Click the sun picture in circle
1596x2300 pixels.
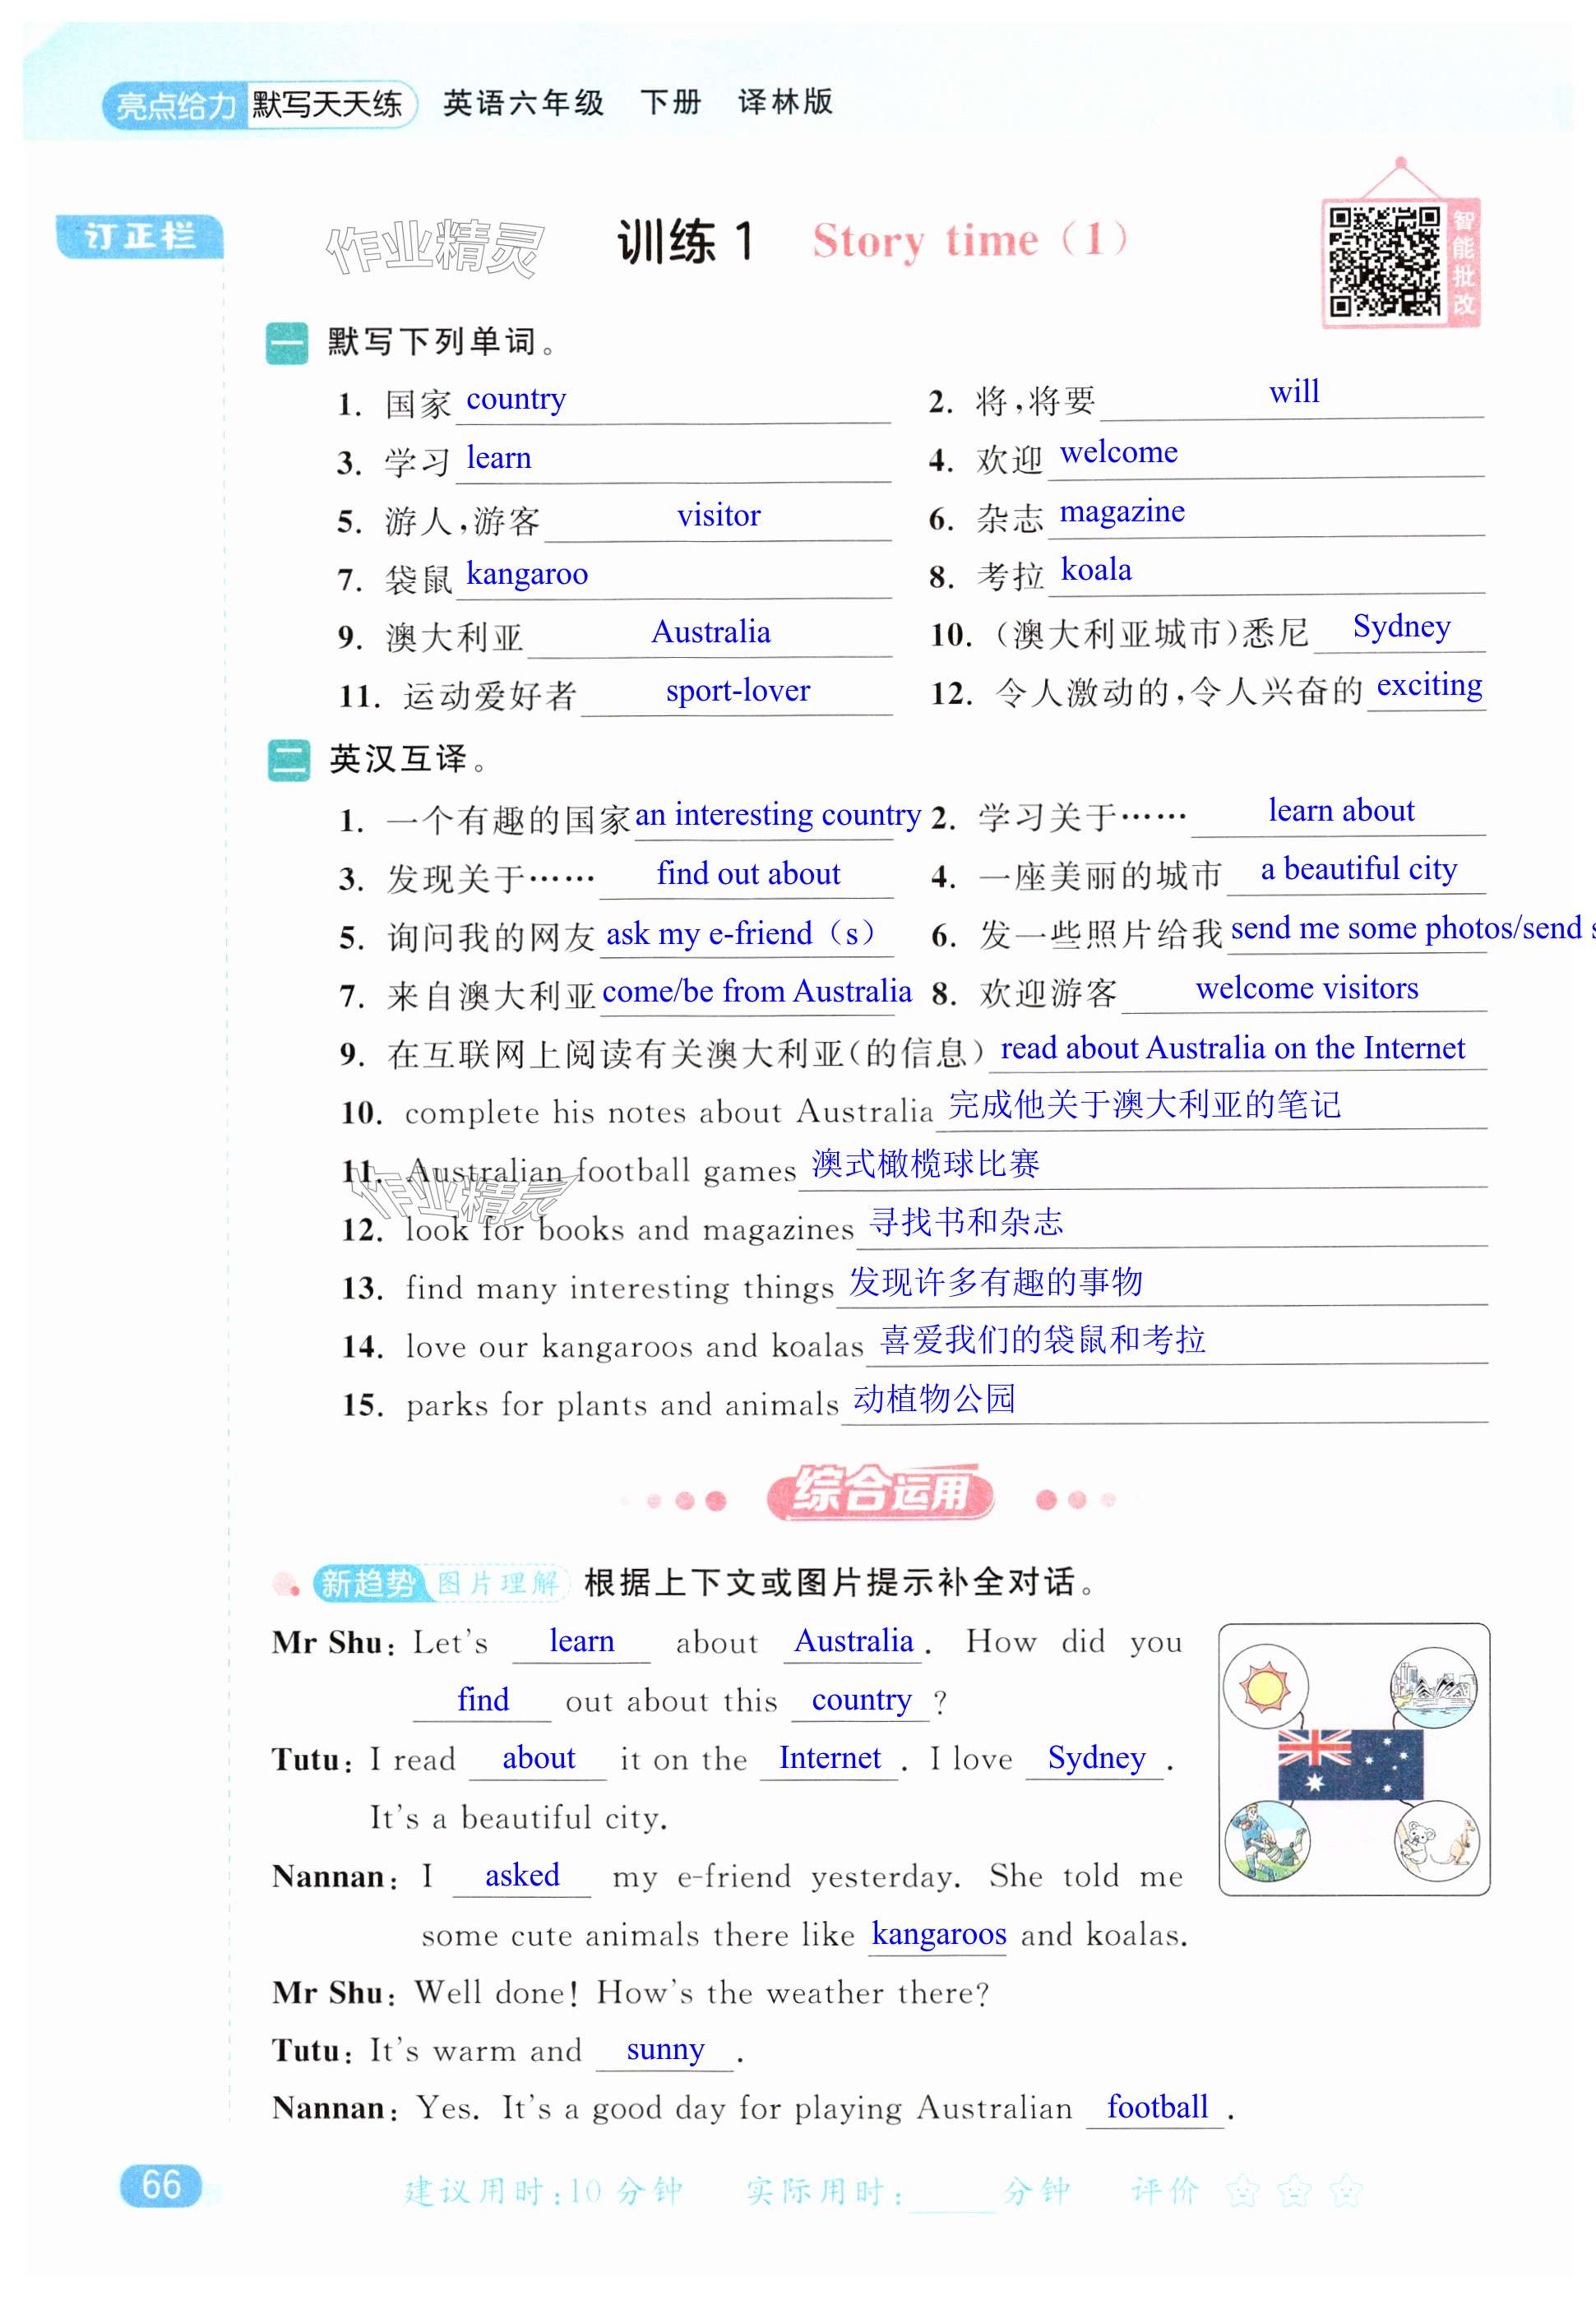(x=1265, y=1689)
